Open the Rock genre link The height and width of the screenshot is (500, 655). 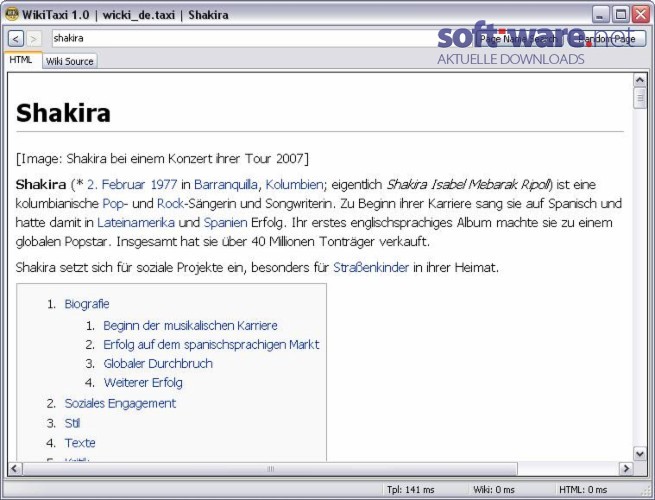tap(170, 203)
